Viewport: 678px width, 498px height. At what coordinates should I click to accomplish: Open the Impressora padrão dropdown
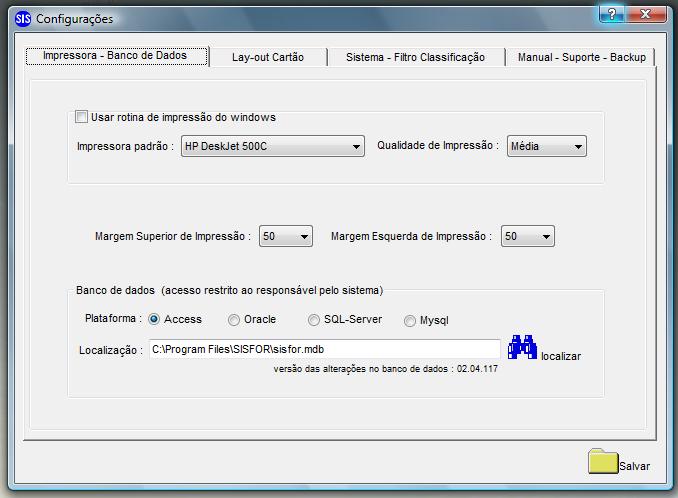click(273, 146)
